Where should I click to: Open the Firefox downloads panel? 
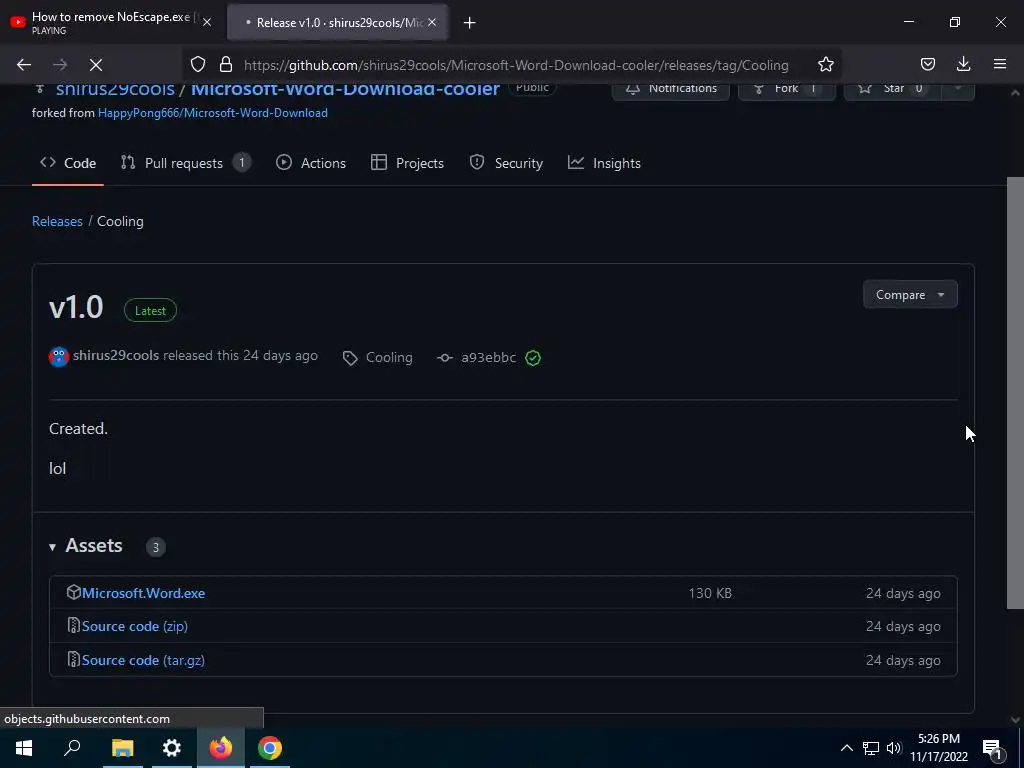coord(963,64)
